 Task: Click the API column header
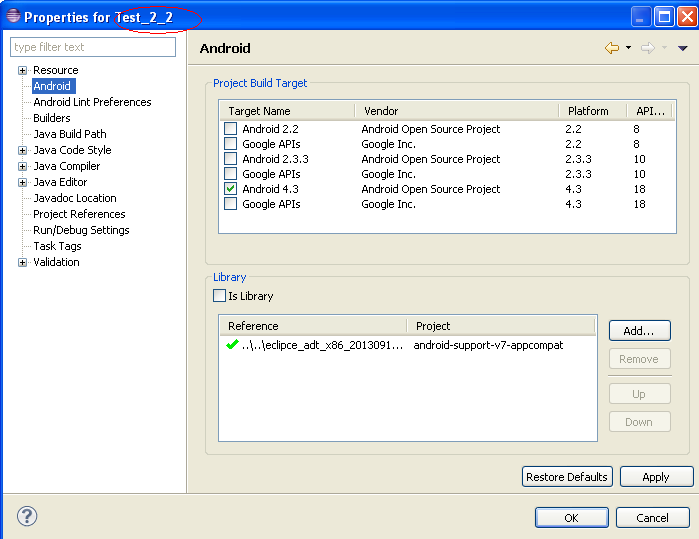pyautogui.click(x=650, y=111)
